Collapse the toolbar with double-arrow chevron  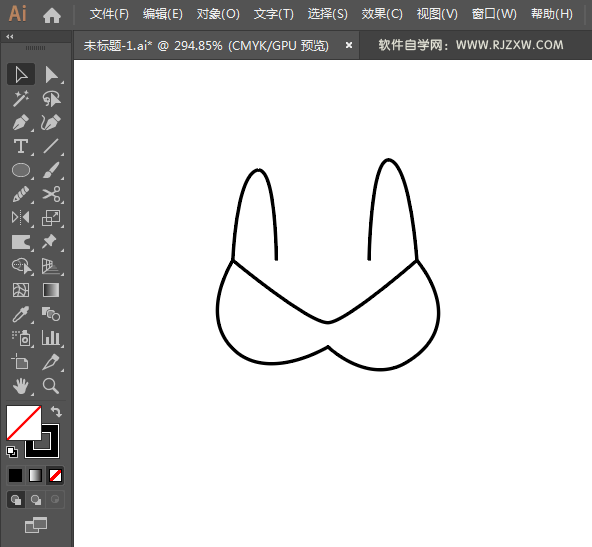10,37
